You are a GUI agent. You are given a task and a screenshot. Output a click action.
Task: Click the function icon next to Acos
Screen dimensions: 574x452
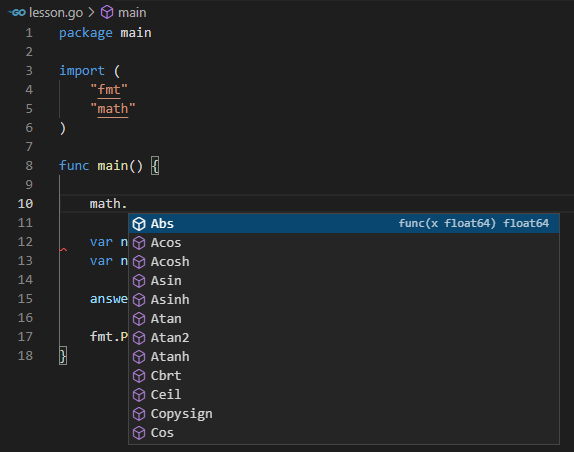point(139,243)
